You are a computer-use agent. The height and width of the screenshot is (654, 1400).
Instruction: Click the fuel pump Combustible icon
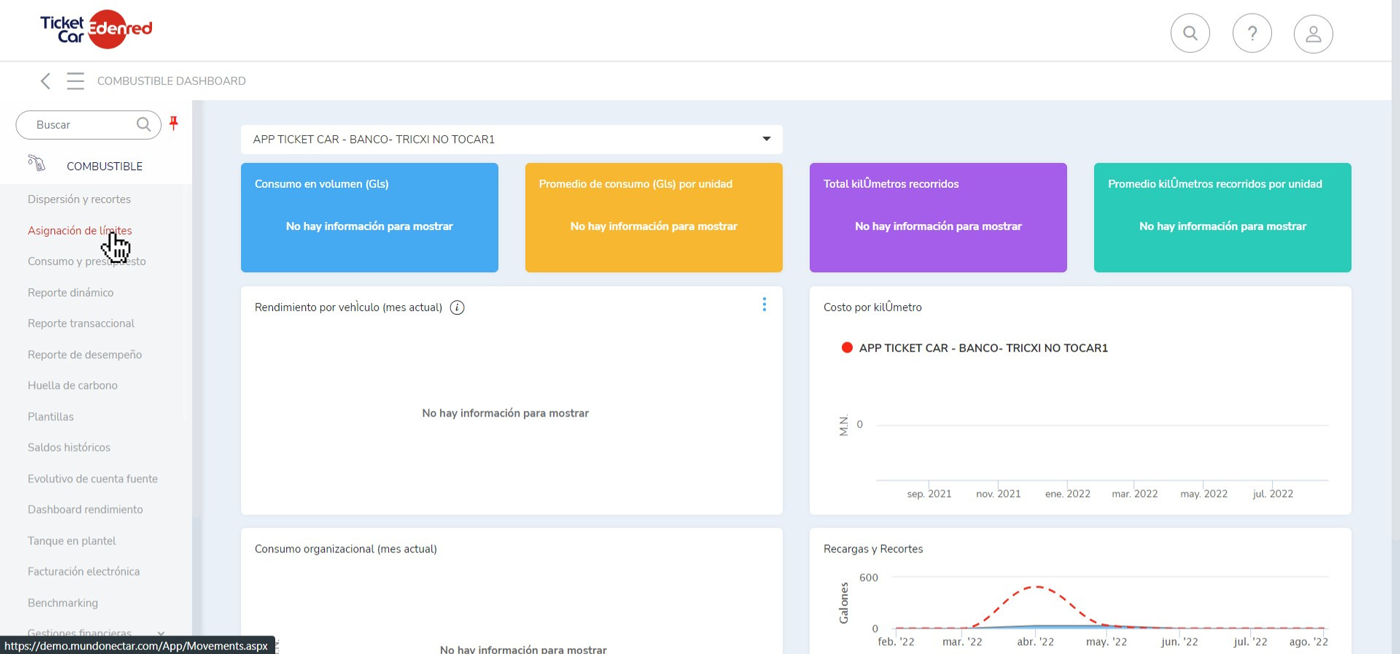point(37,163)
